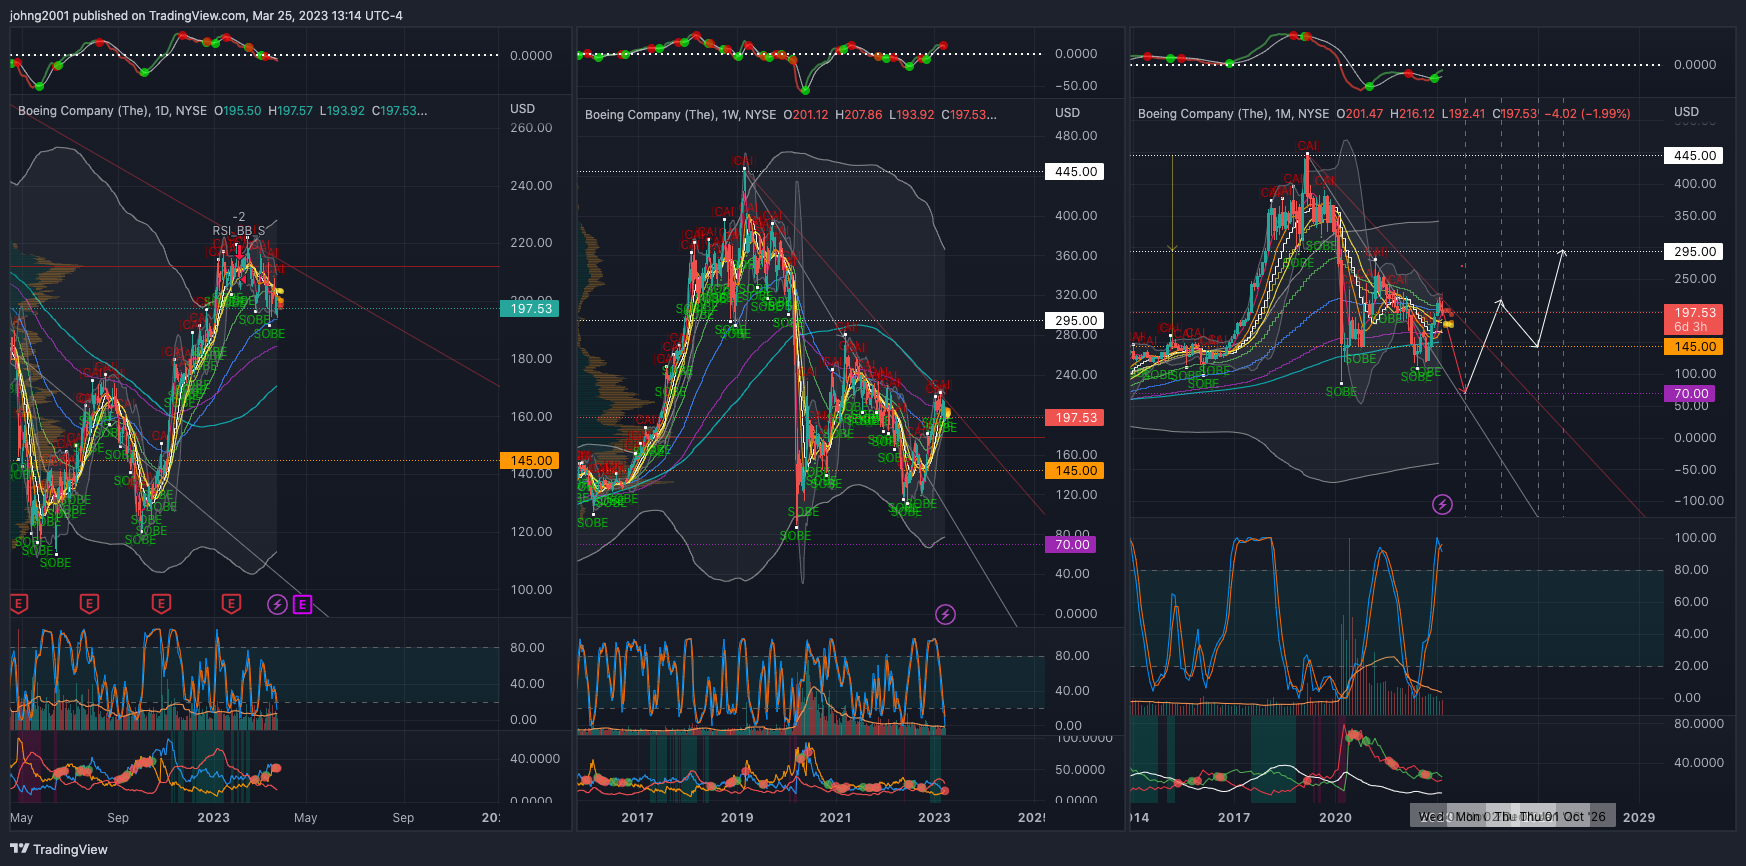This screenshot has width=1746, height=866.
Task: Click the 480.00 price axis value on weekly chart
Action: [1076, 136]
